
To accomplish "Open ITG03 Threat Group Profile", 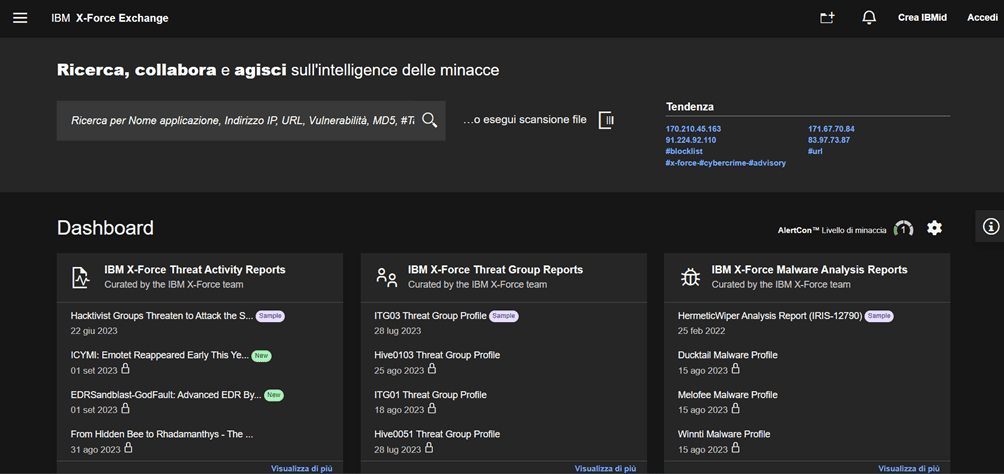I will click(x=430, y=316).
